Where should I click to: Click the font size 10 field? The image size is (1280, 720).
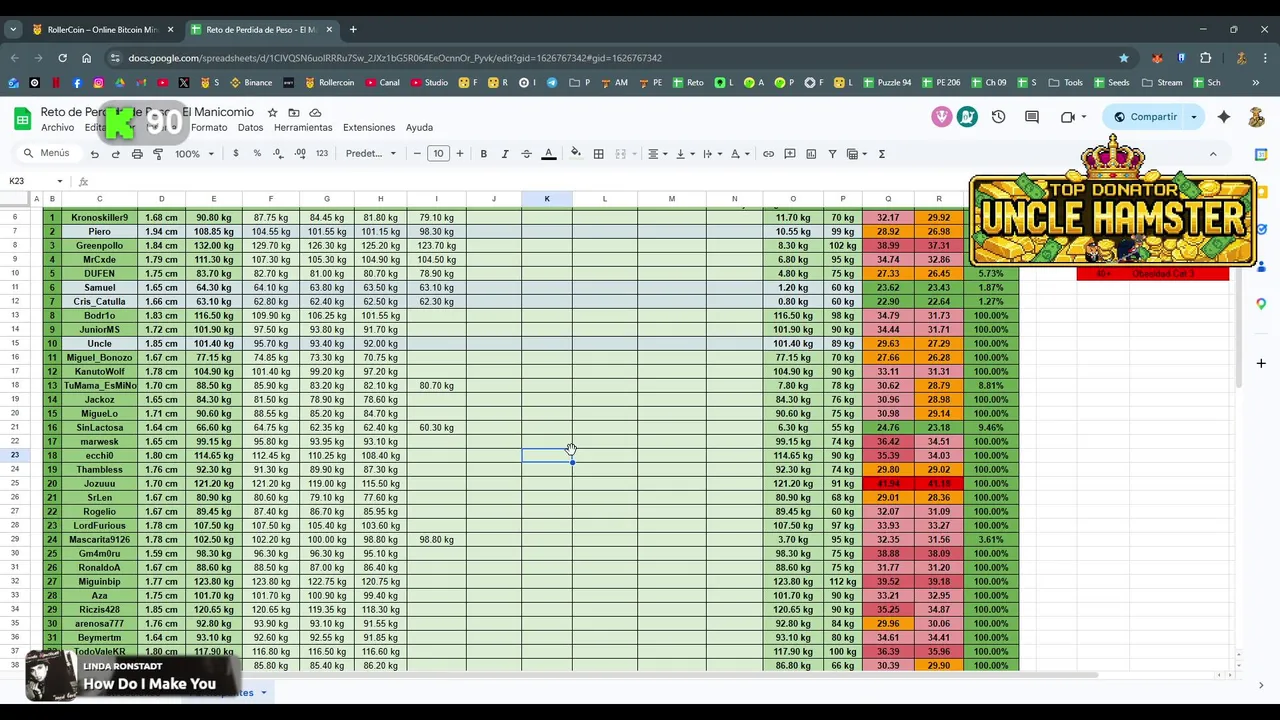[x=438, y=154]
